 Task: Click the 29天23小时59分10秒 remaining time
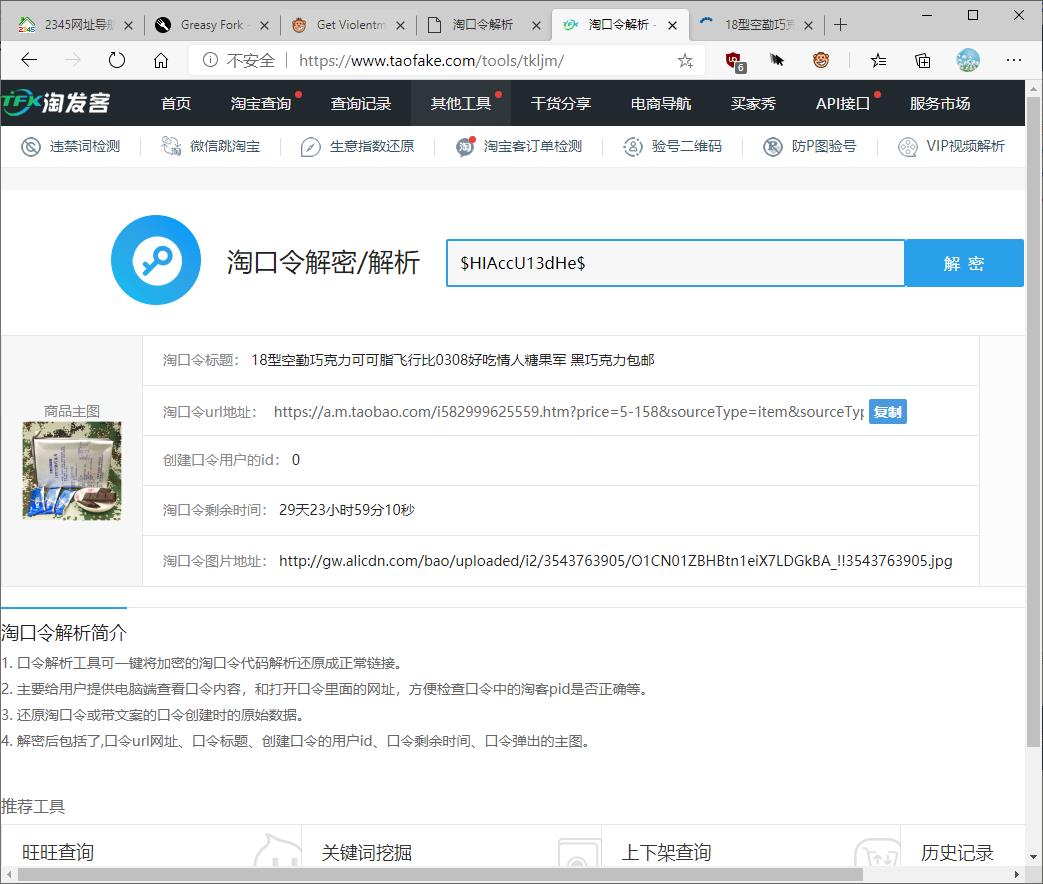pyautogui.click(x=347, y=510)
